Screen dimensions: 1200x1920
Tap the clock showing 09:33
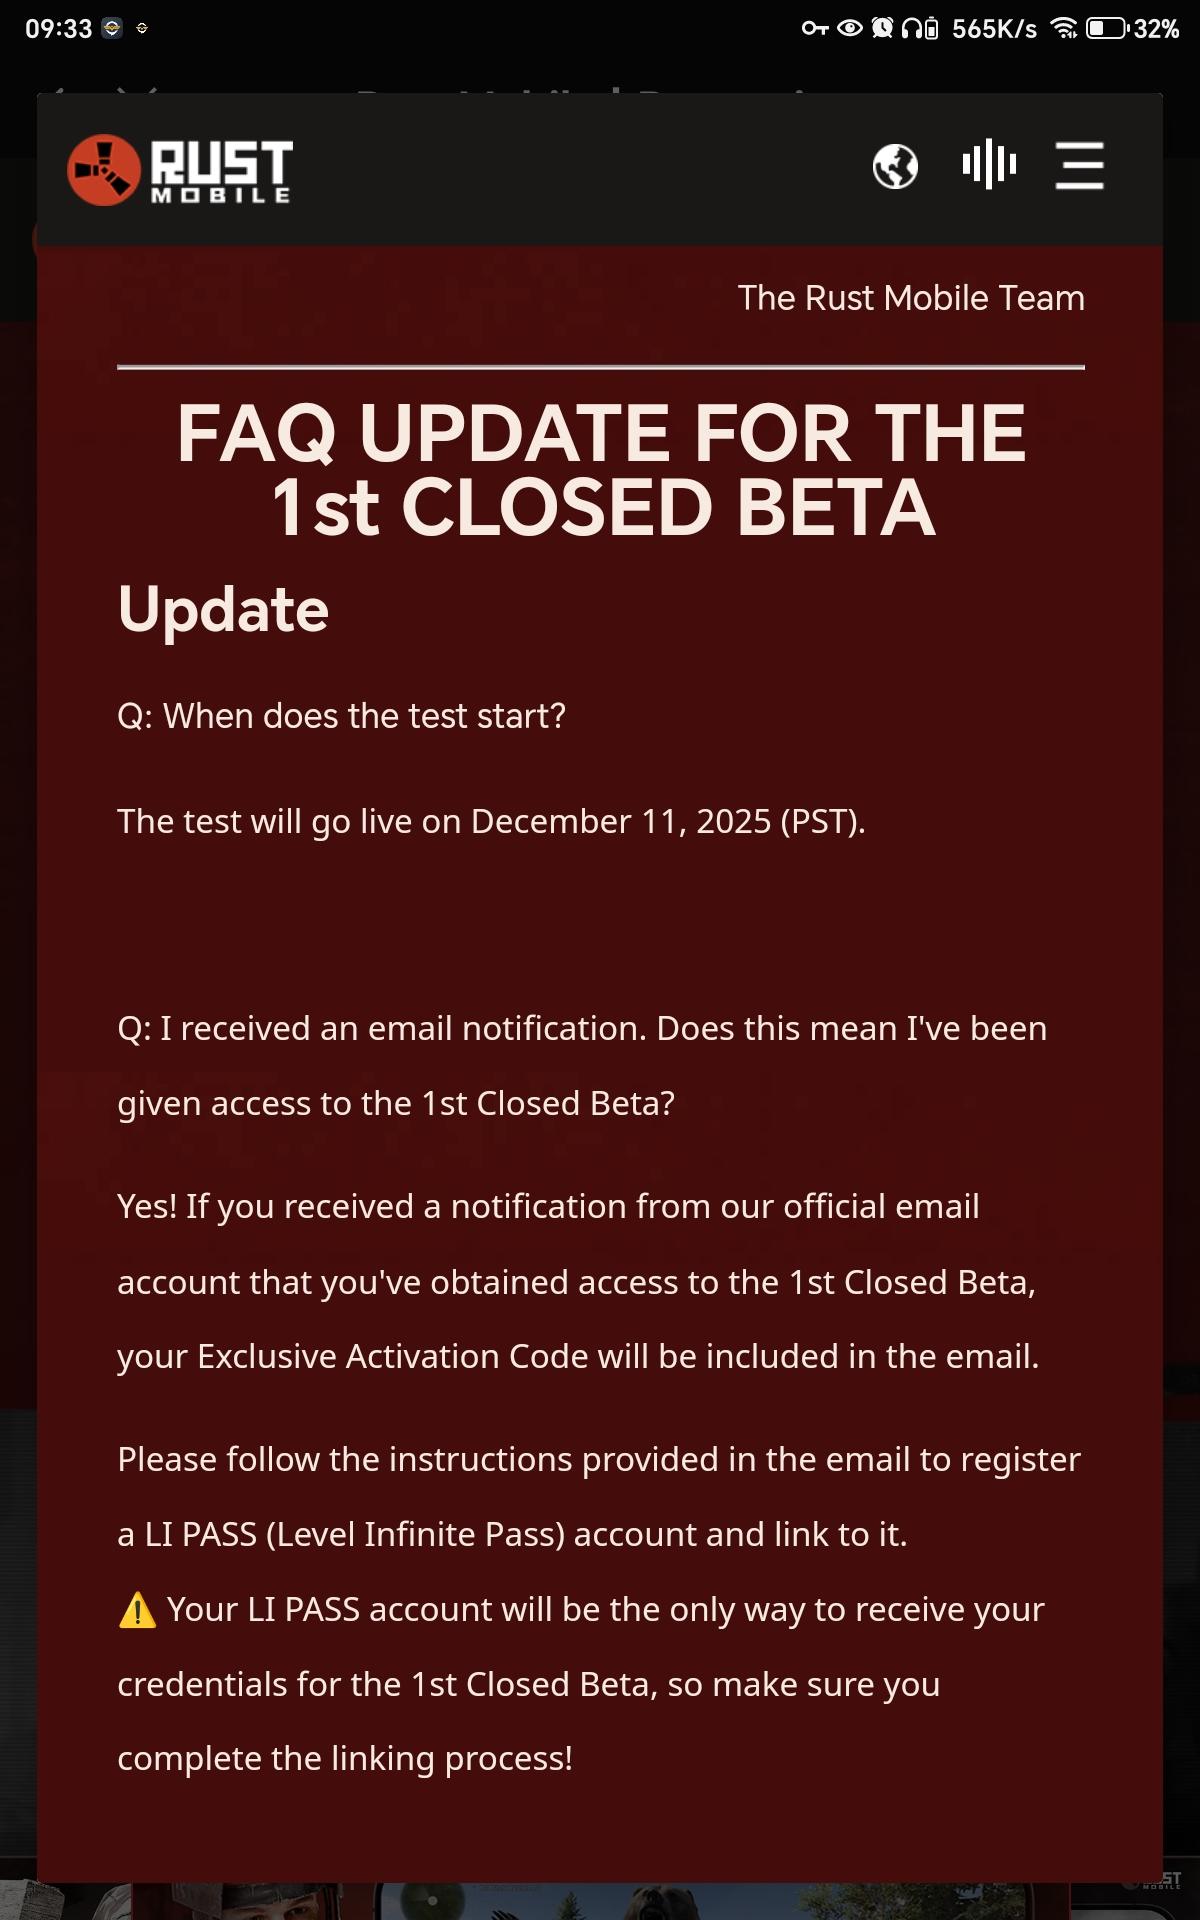pyautogui.click(x=58, y=29)
